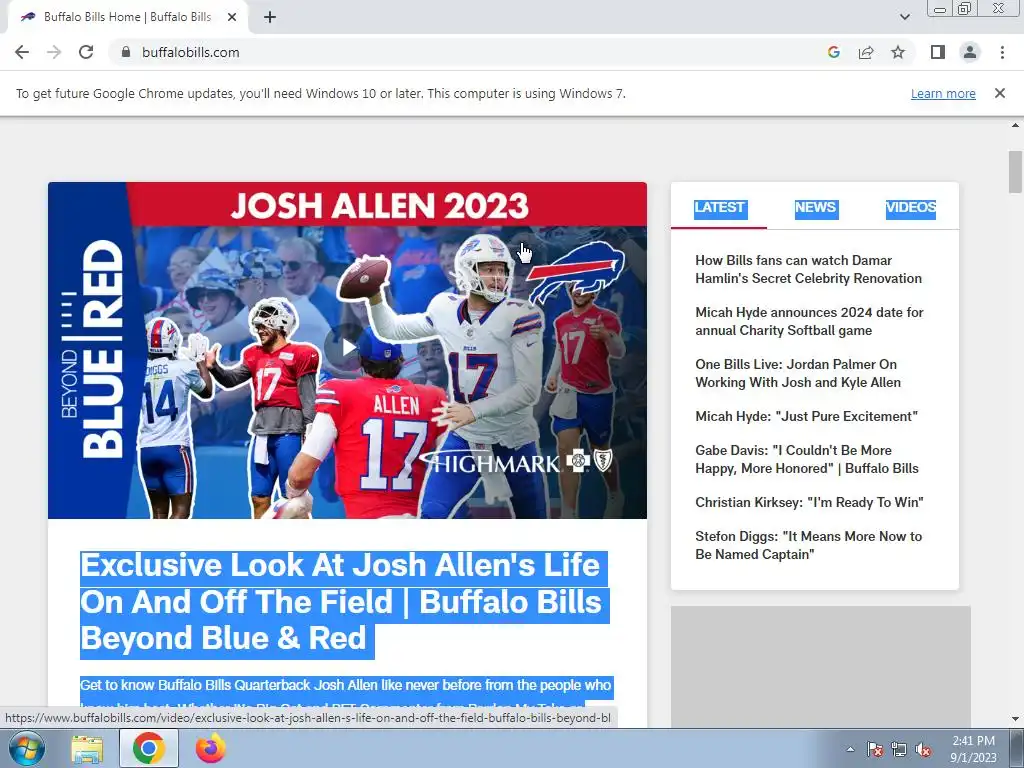The image size is (1024, 768).
Task: Select the Buffalo Bills Home tab
Action: pos(128,17)
